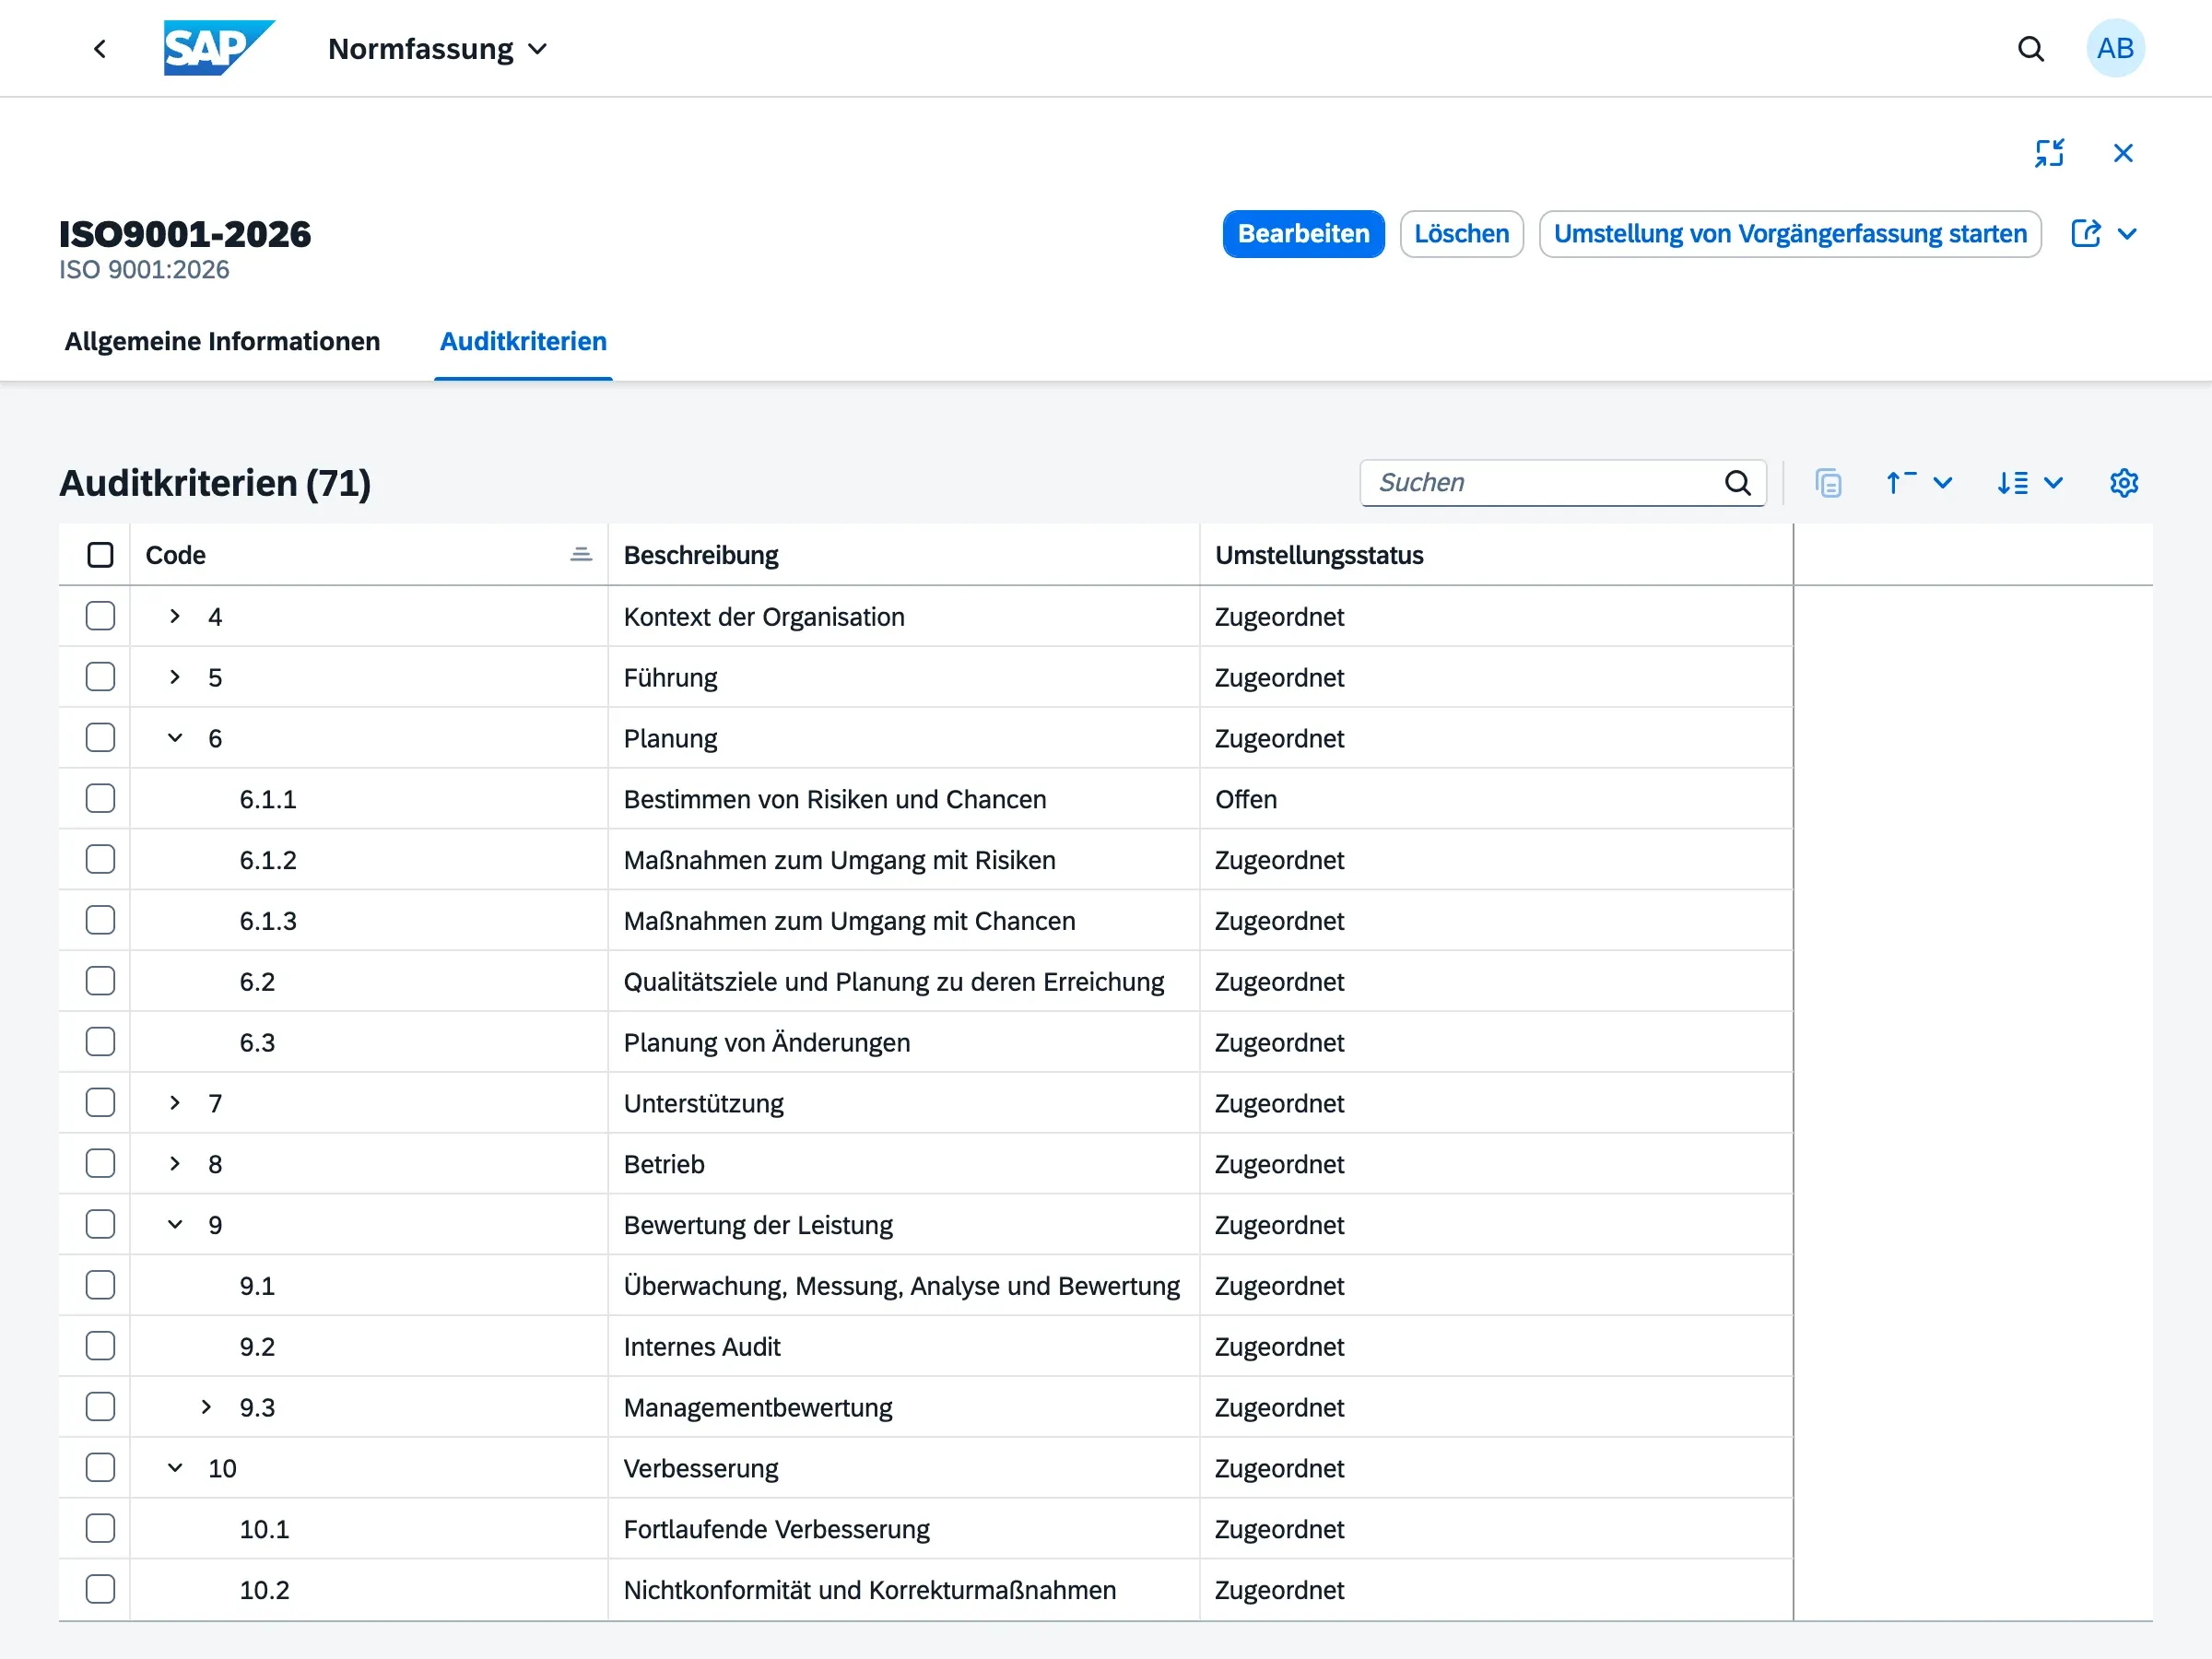The image size is (2212, 1659).
Task: Click the Offen status cell
Action: 1495,798
